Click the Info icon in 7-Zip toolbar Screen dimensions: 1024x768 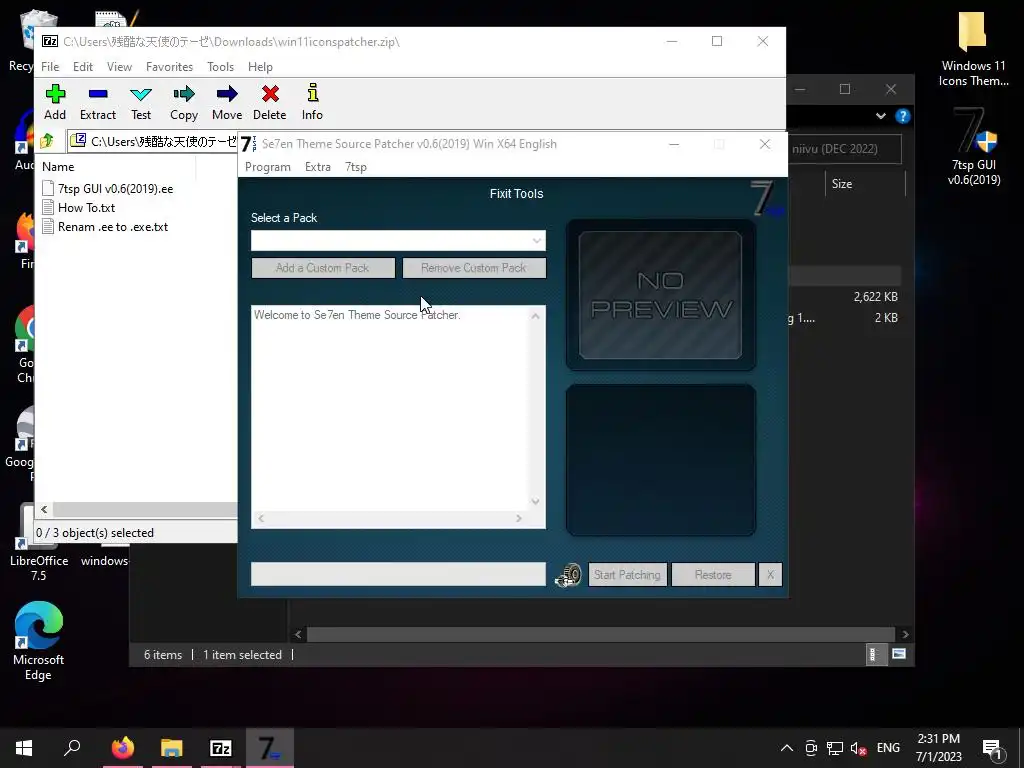(x=313, y=93)
